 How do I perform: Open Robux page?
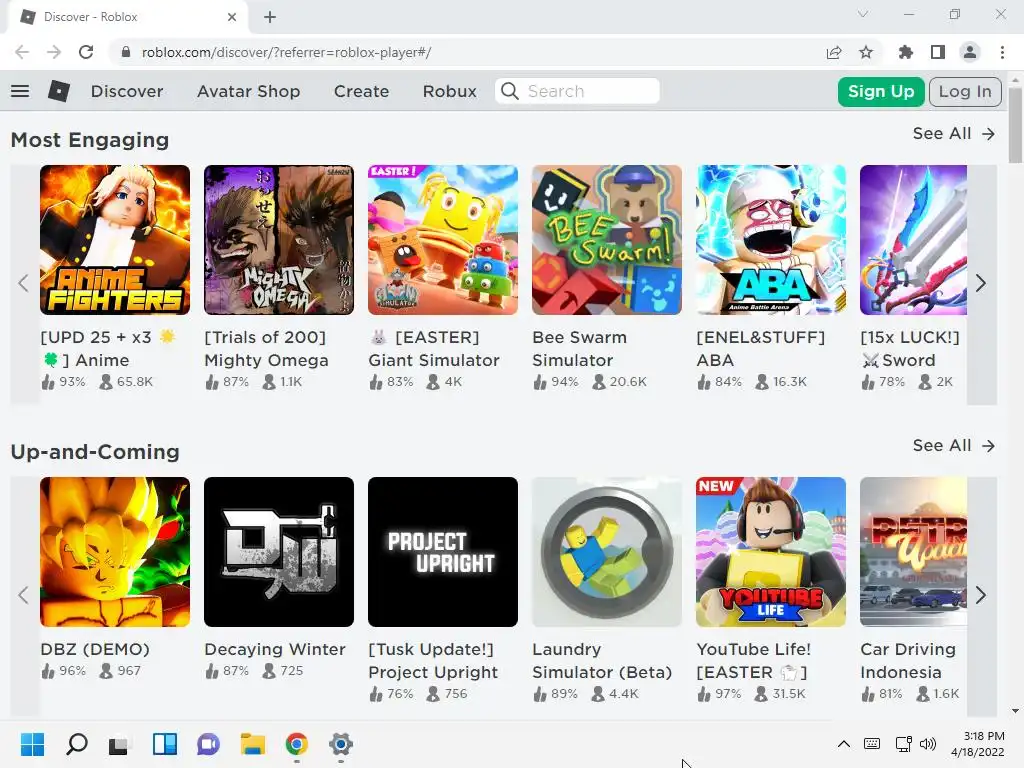click(449, 91)
